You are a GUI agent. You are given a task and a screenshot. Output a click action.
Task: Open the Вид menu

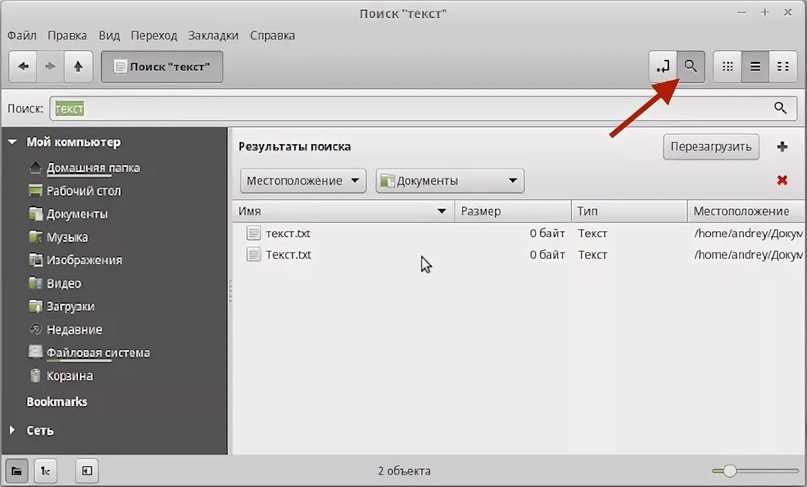point(110,35)
